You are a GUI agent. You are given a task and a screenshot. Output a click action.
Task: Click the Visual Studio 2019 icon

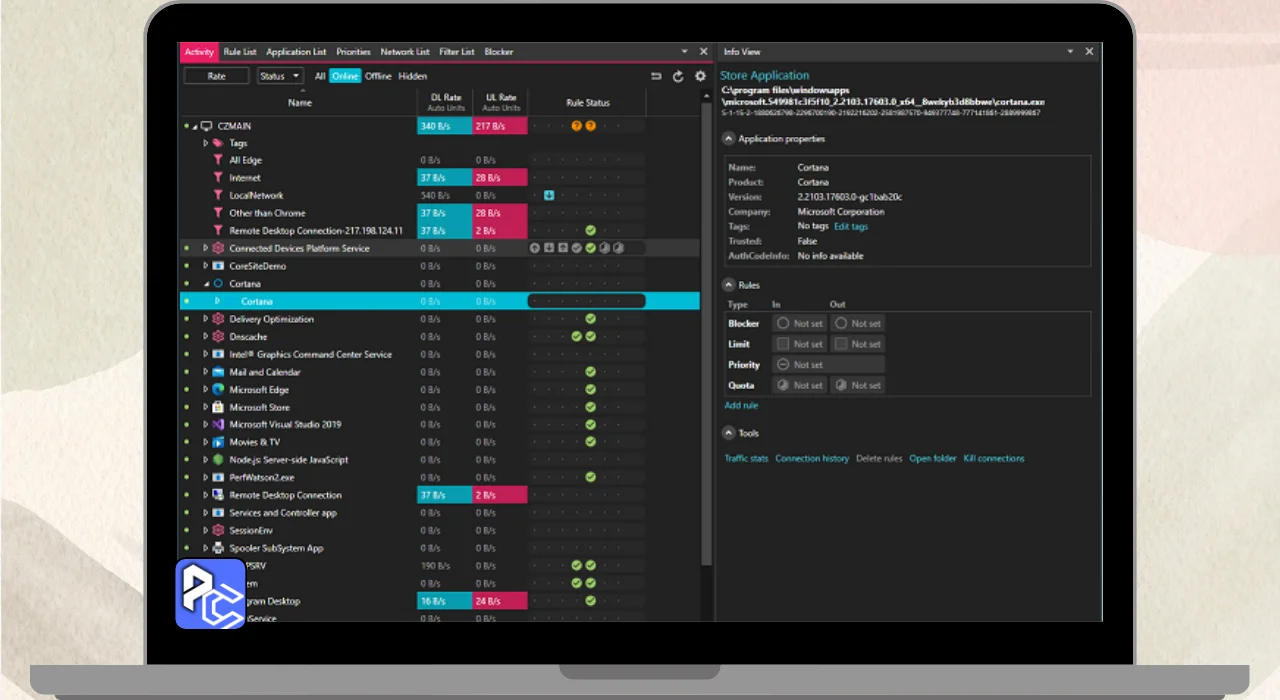point(218,424)
